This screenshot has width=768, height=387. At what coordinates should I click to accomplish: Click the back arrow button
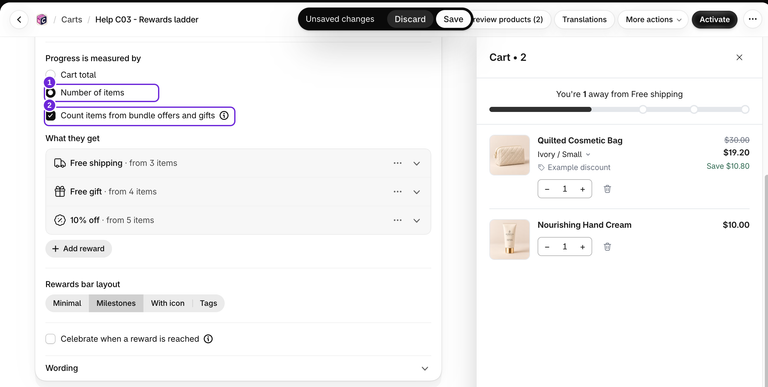tap(19, 20)
